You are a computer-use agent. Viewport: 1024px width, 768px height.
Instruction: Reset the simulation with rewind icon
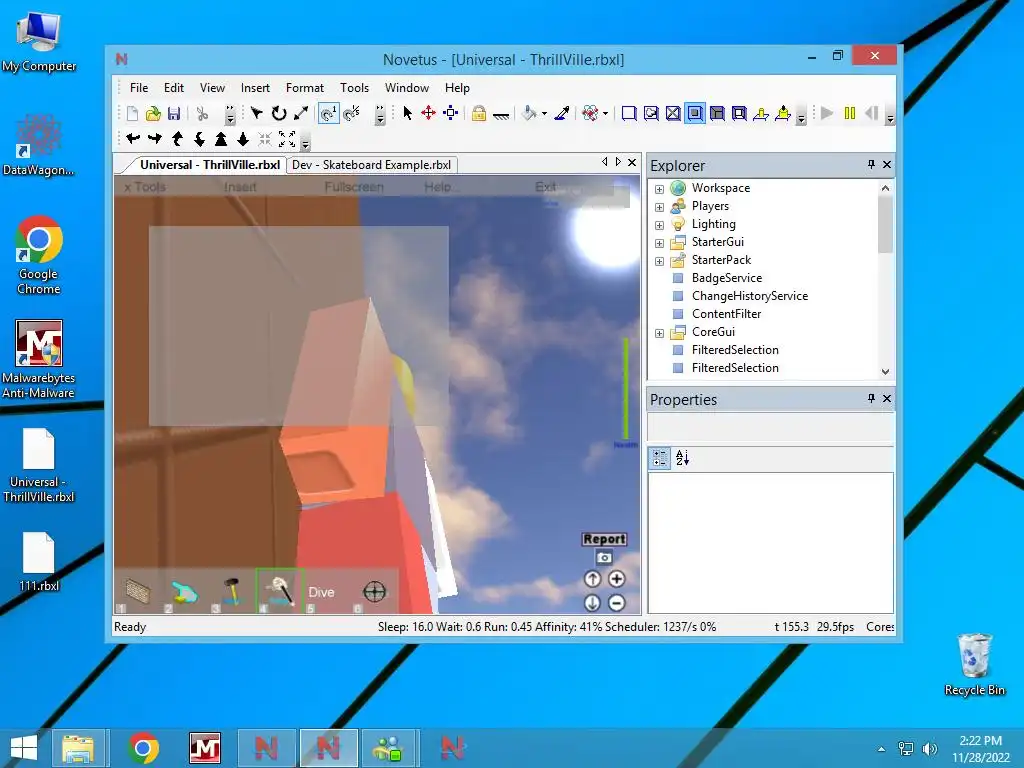click(871, 114)
